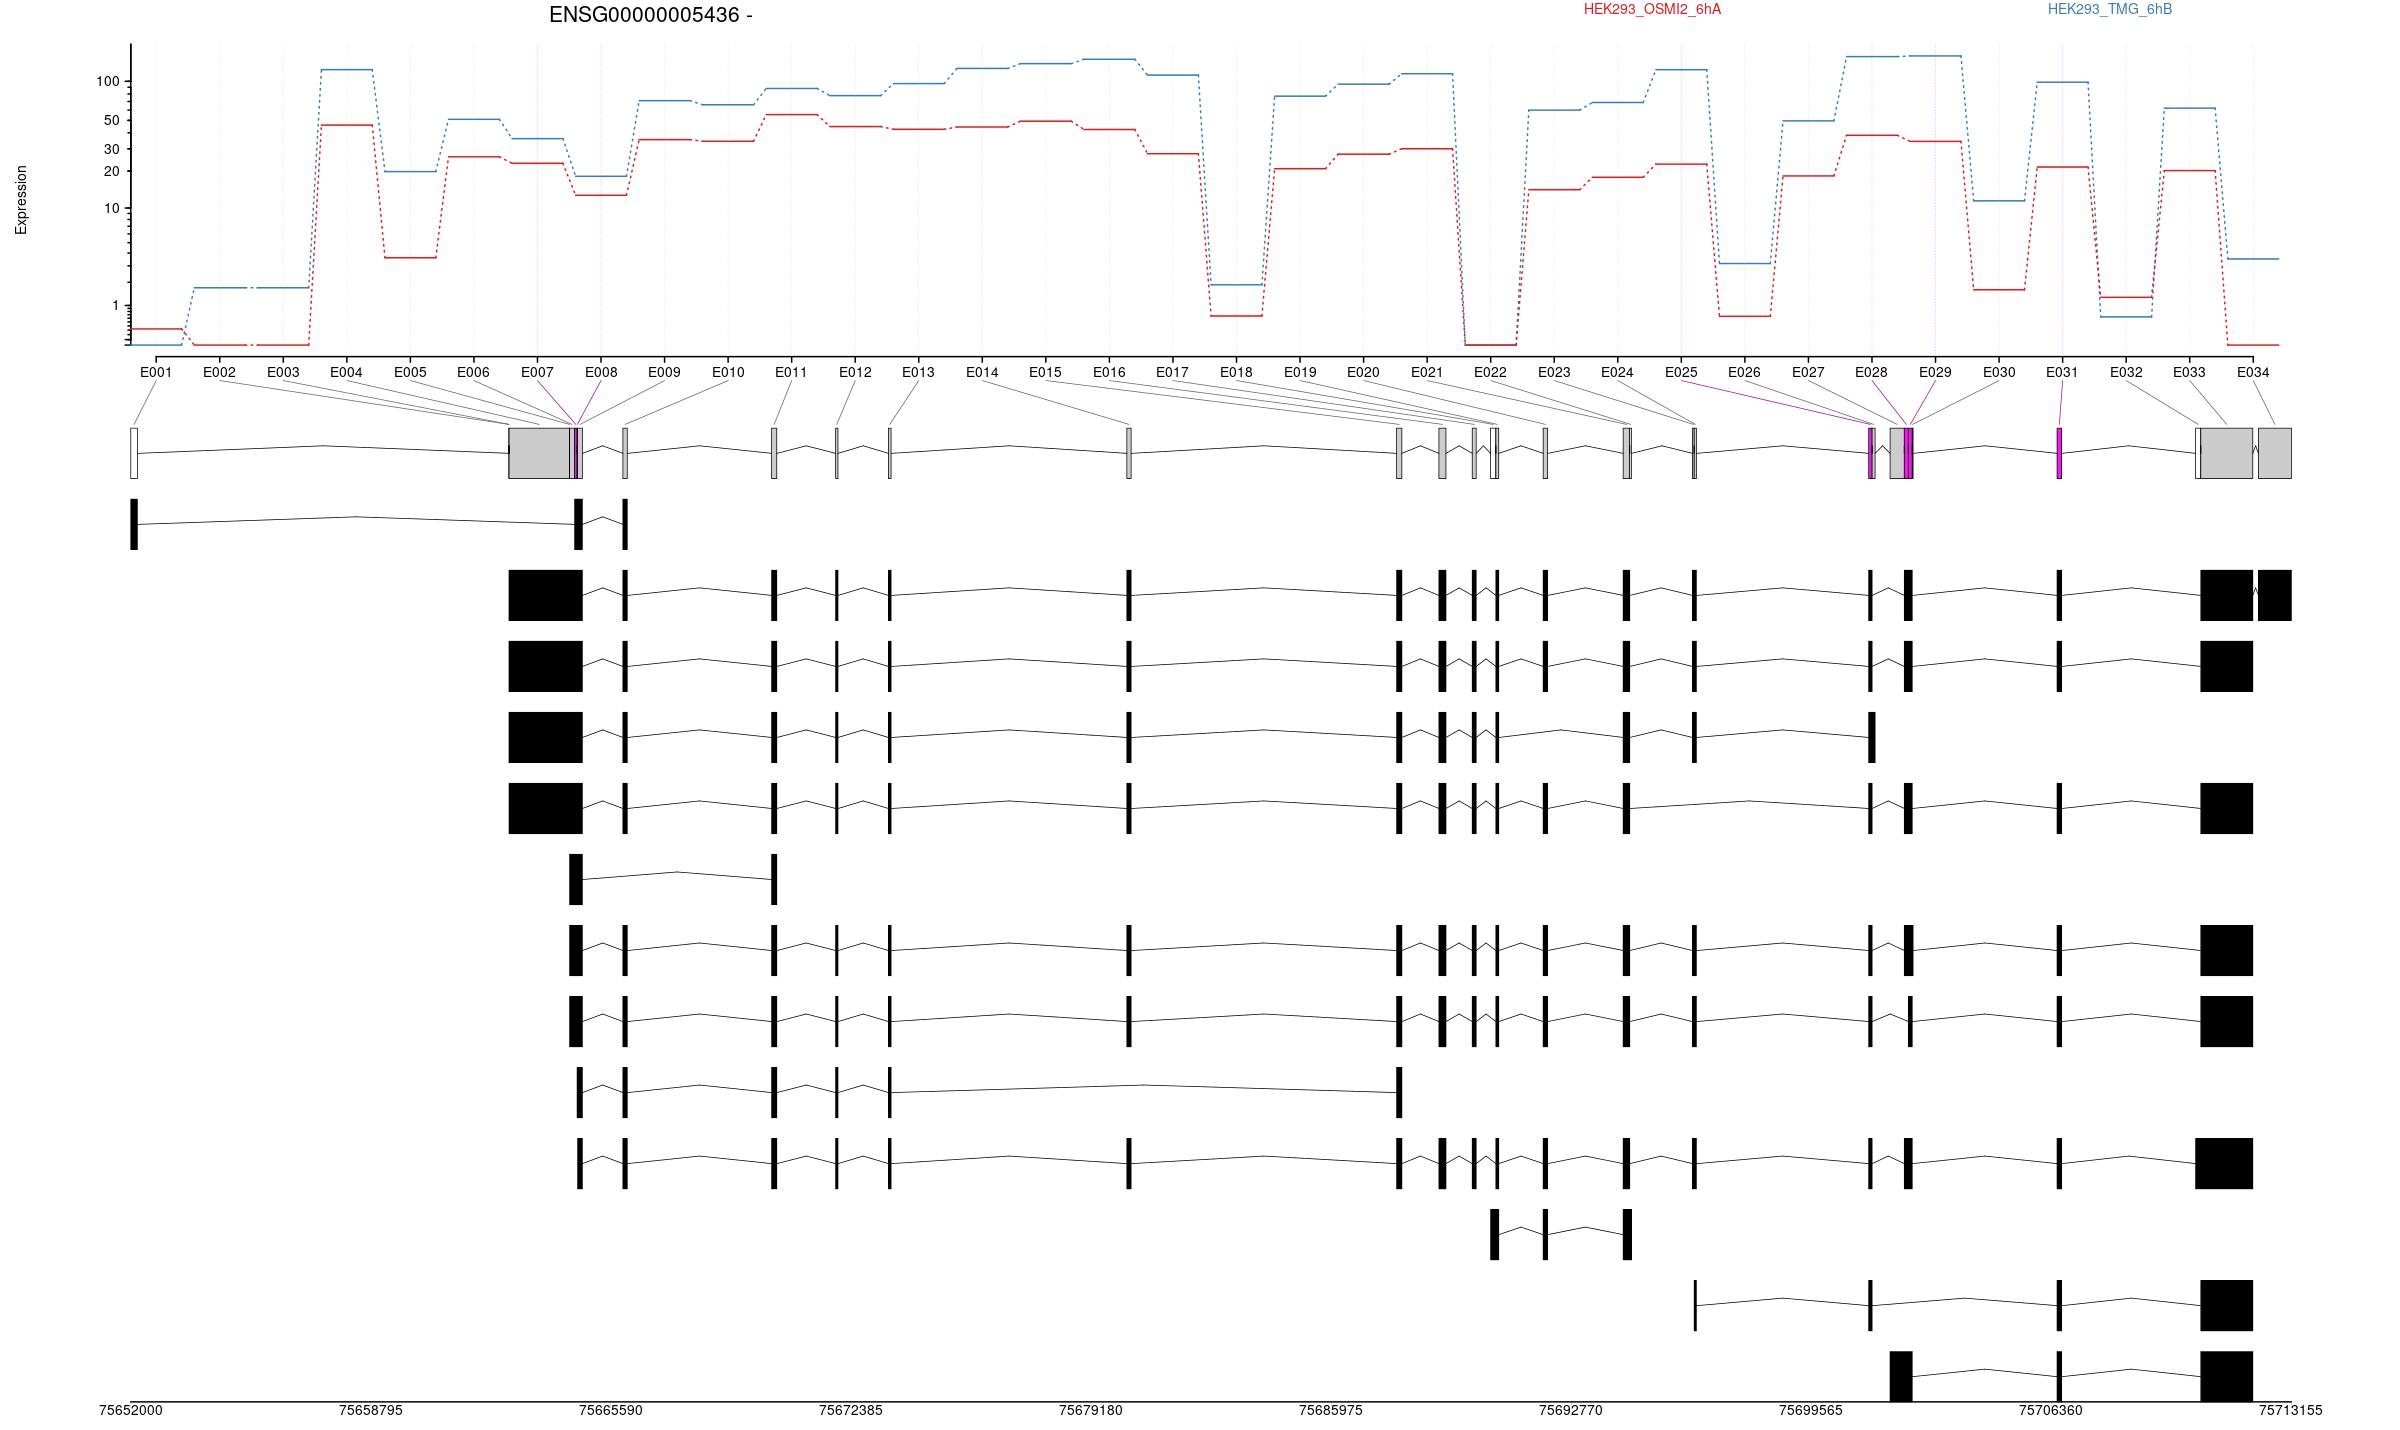This screenshot has height=1430, width=2400.
Task: Click exon label E018
Action: click(1236, 372)
